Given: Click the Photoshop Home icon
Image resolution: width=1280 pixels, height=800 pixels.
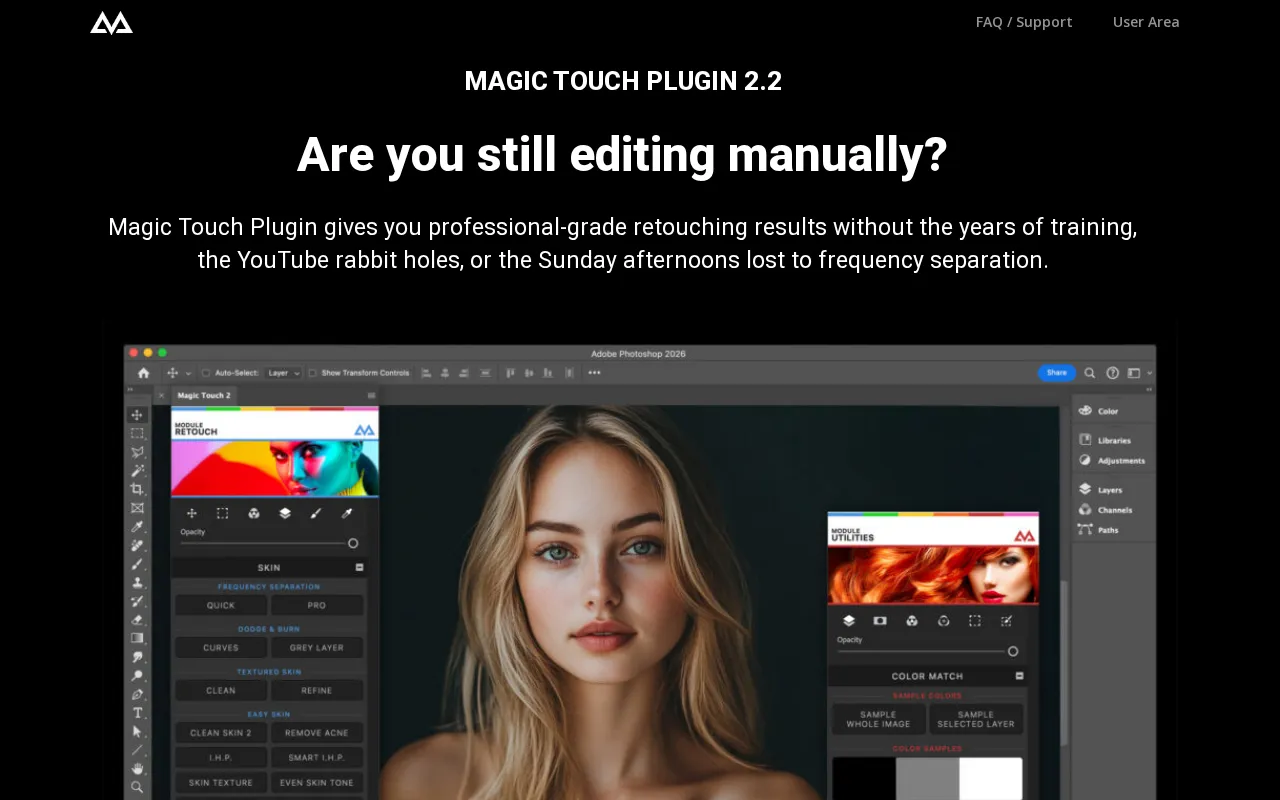Looking at the screenshot, I should [143, 373].
